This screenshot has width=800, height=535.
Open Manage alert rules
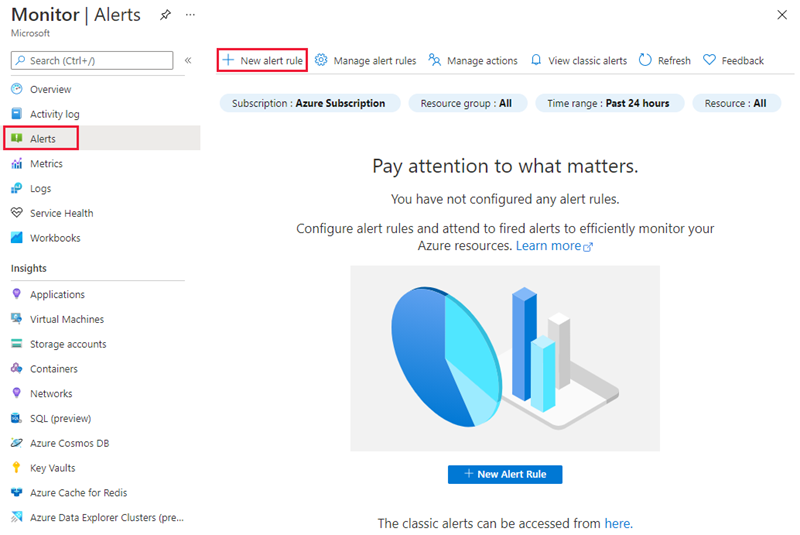point(374,60)
